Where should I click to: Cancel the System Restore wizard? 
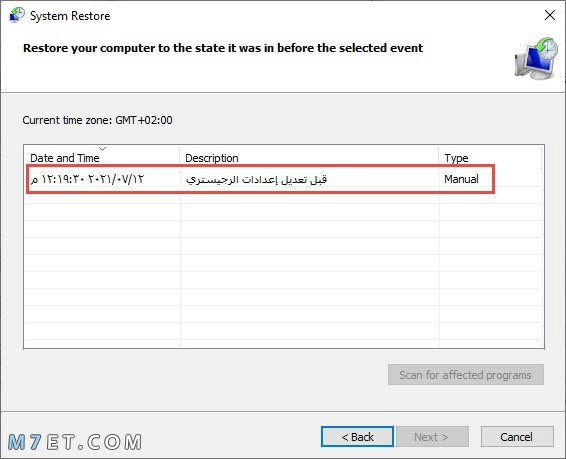(x=517, y=437)
